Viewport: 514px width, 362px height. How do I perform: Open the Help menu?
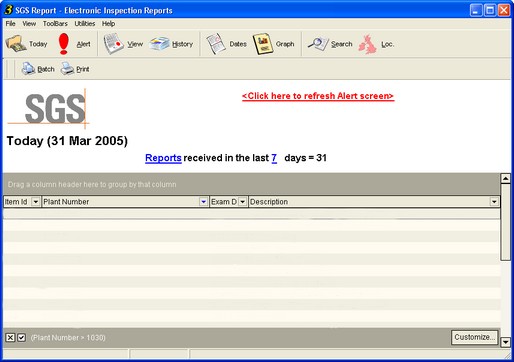click(x=108, y=24)
